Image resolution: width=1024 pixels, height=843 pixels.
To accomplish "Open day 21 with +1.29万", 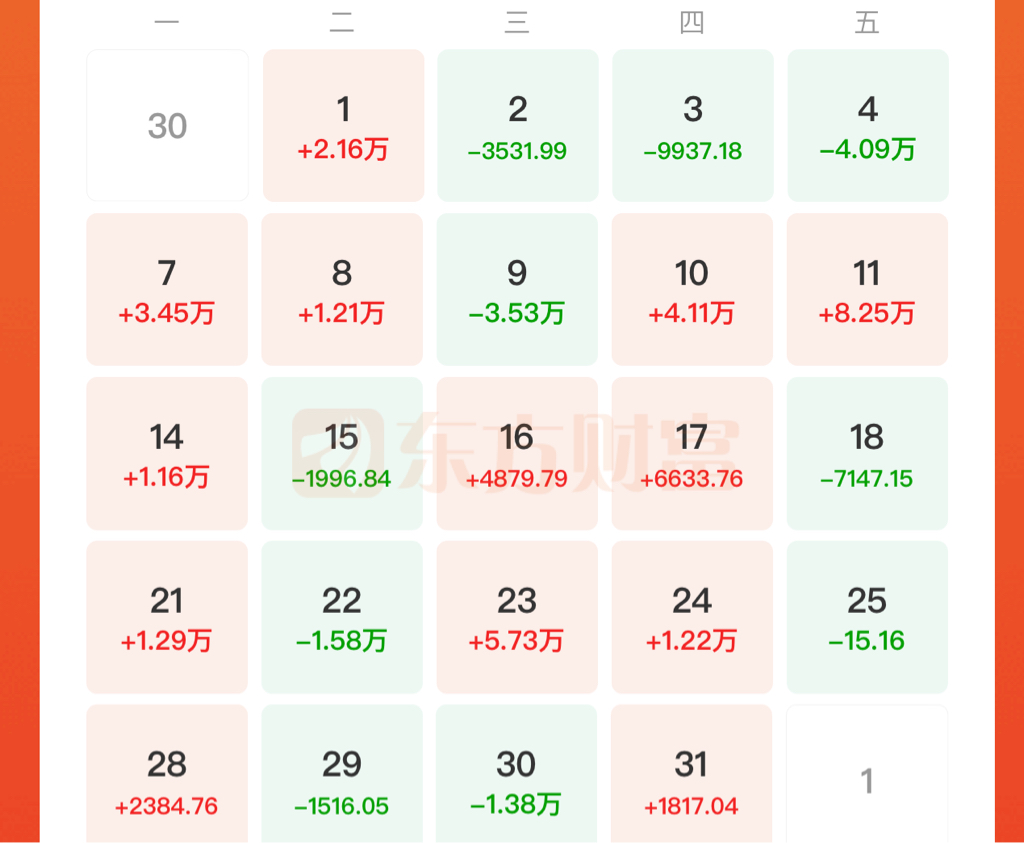I will click(x=167, y=617).
